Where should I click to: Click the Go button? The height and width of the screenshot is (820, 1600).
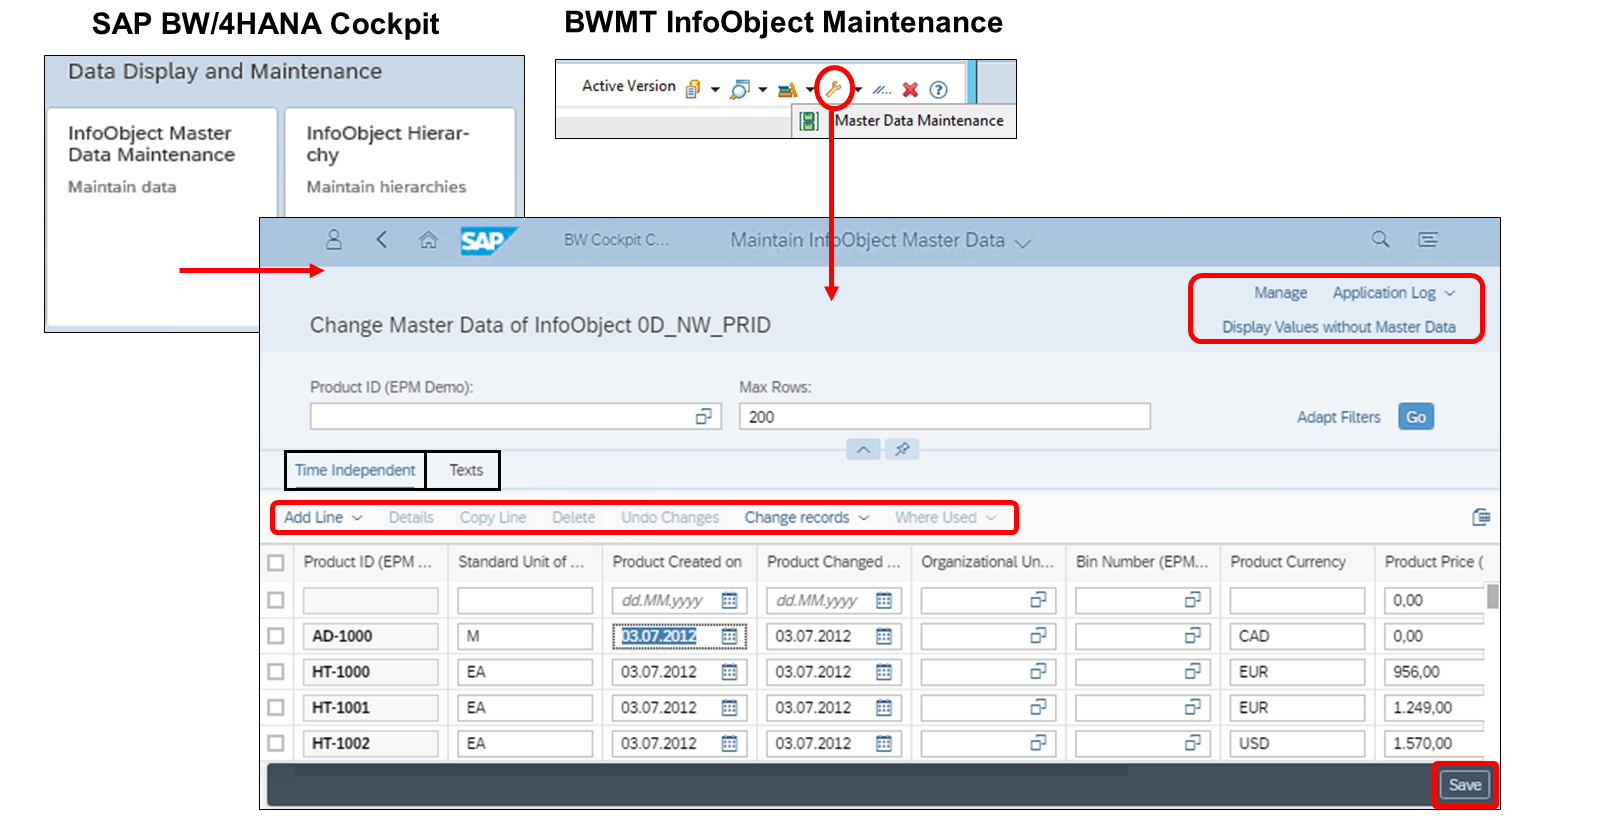click(x=1416, y=417)
